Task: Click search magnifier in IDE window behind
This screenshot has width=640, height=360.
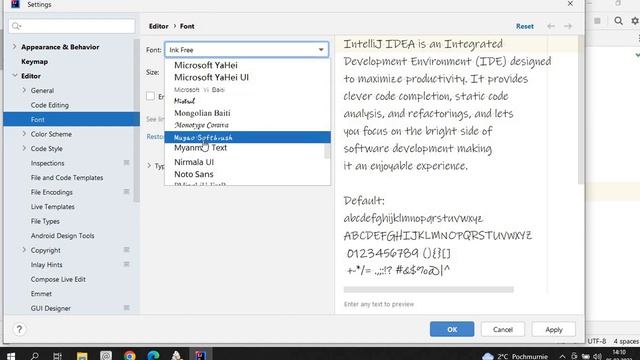Action: click(618, 21)
